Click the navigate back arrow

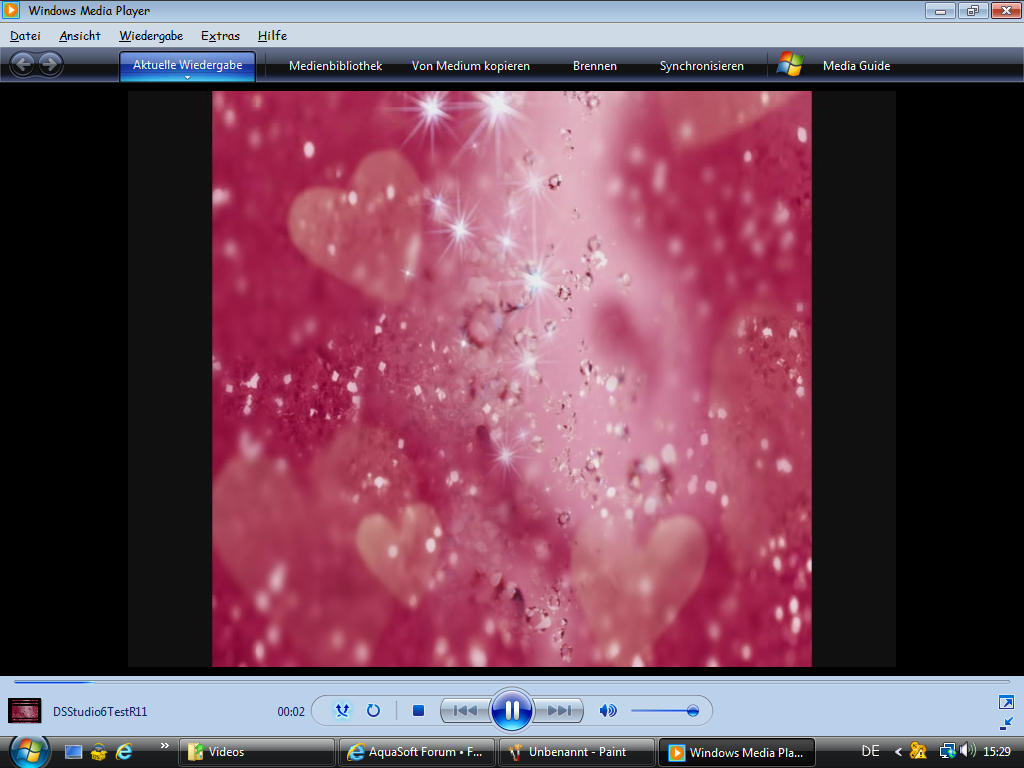pyautogui.click(x=22, y=65)
